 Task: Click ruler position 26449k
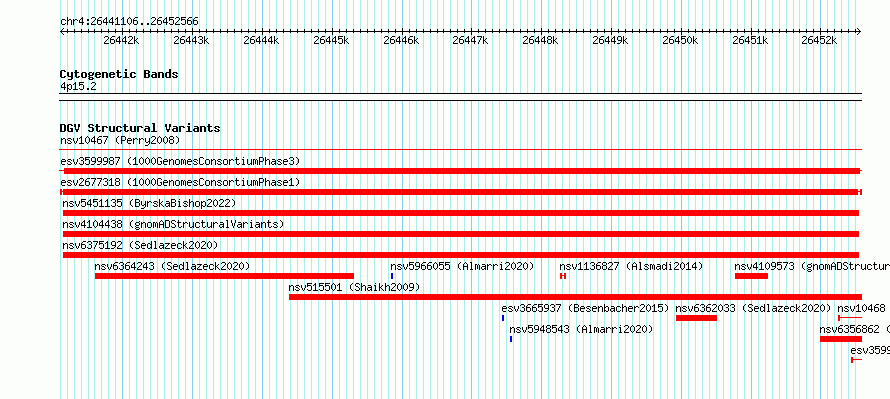tap(610, 40)
